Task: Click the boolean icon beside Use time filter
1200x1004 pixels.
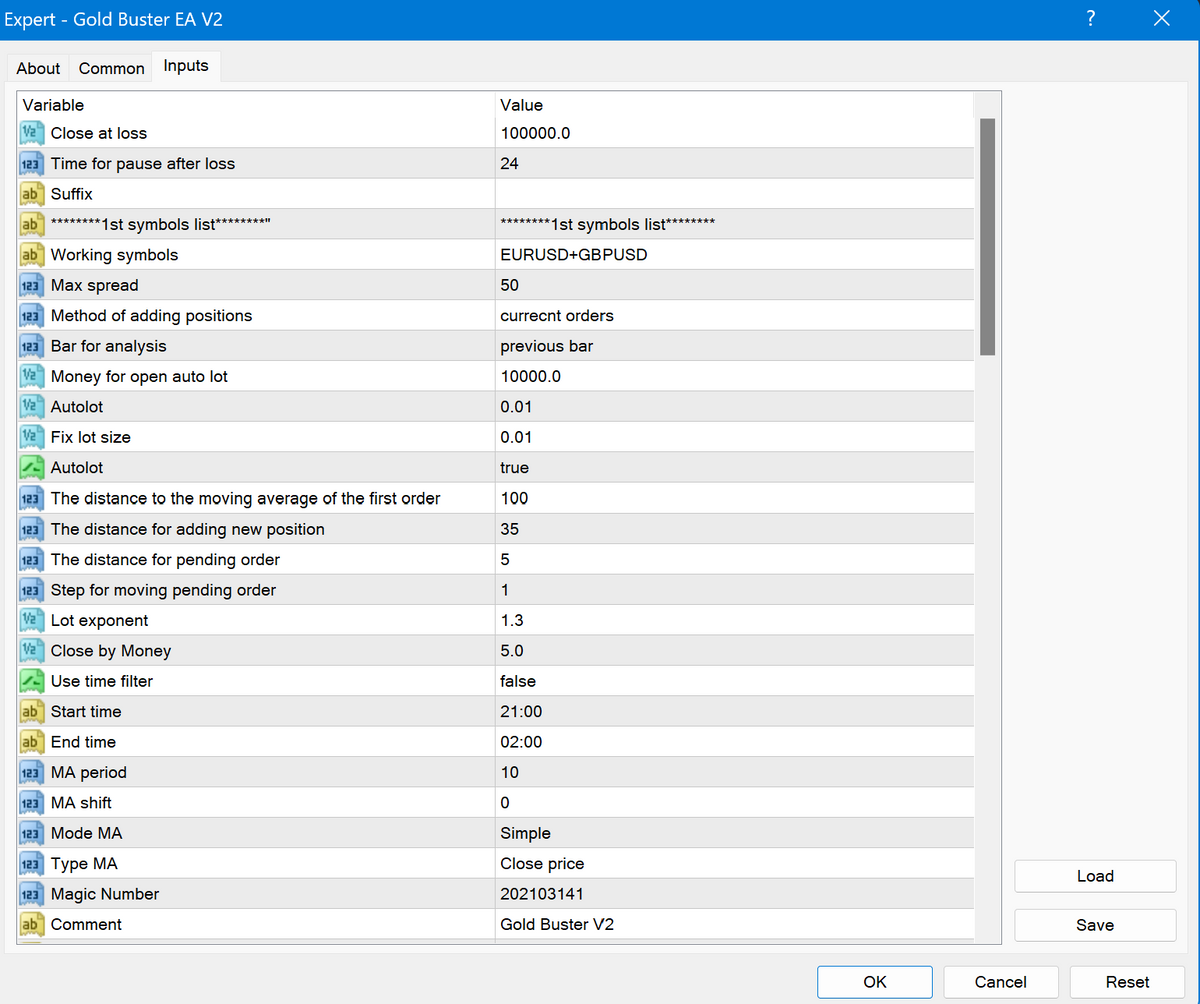Action: (x=31, y=681)
